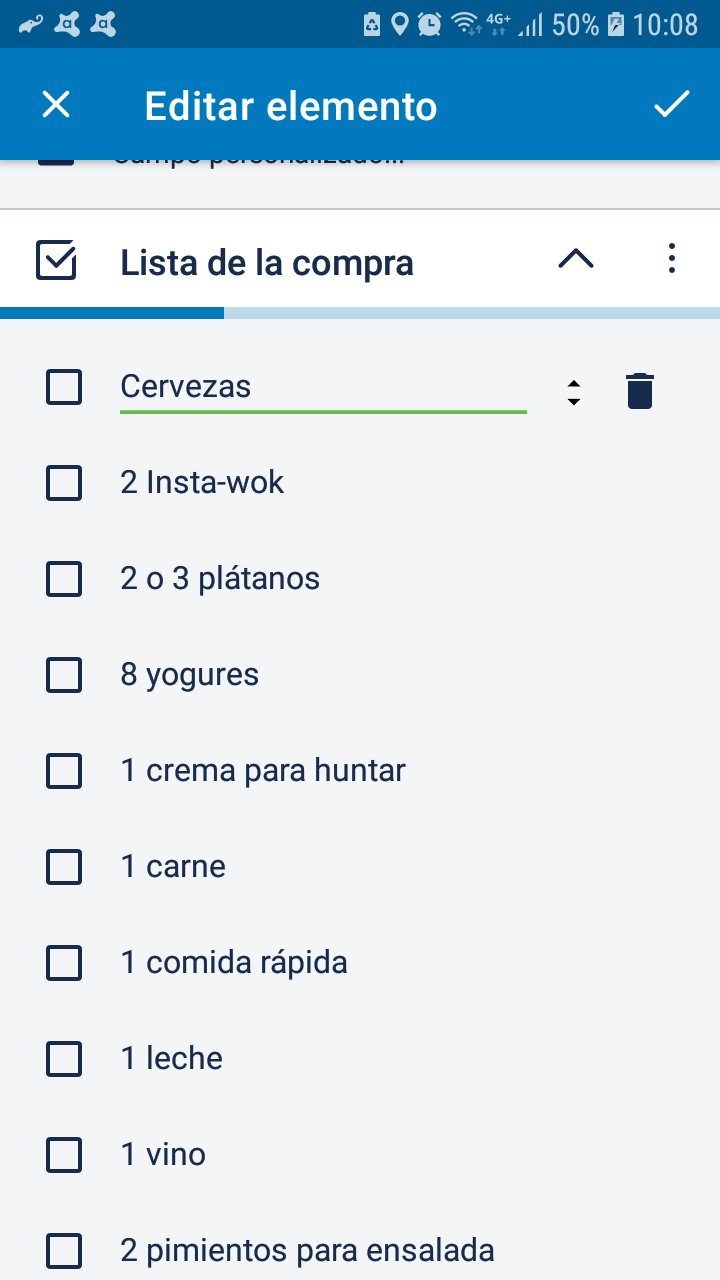Open the three-dot menu for Lista de la compra
Viewport: 720px width, 1280px height.
coord(671,259)
